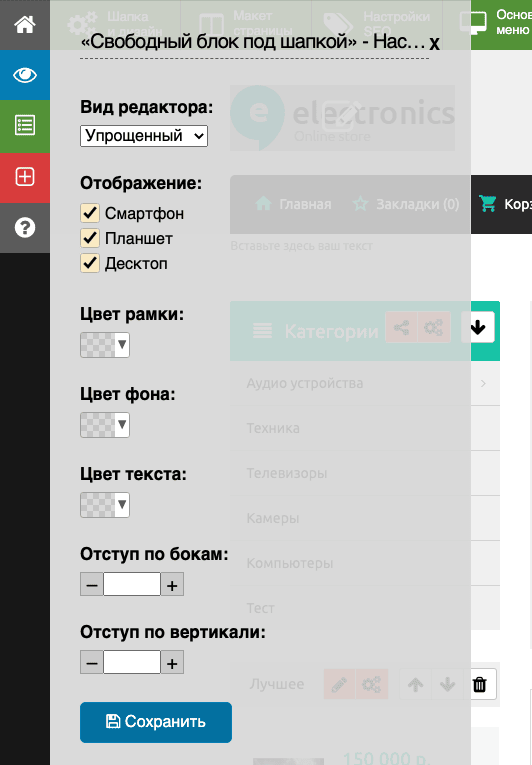The width and height of the screenshot is (532, 765).
Task: Click the Отступ по вертикали input field
Action: point(132,663)
